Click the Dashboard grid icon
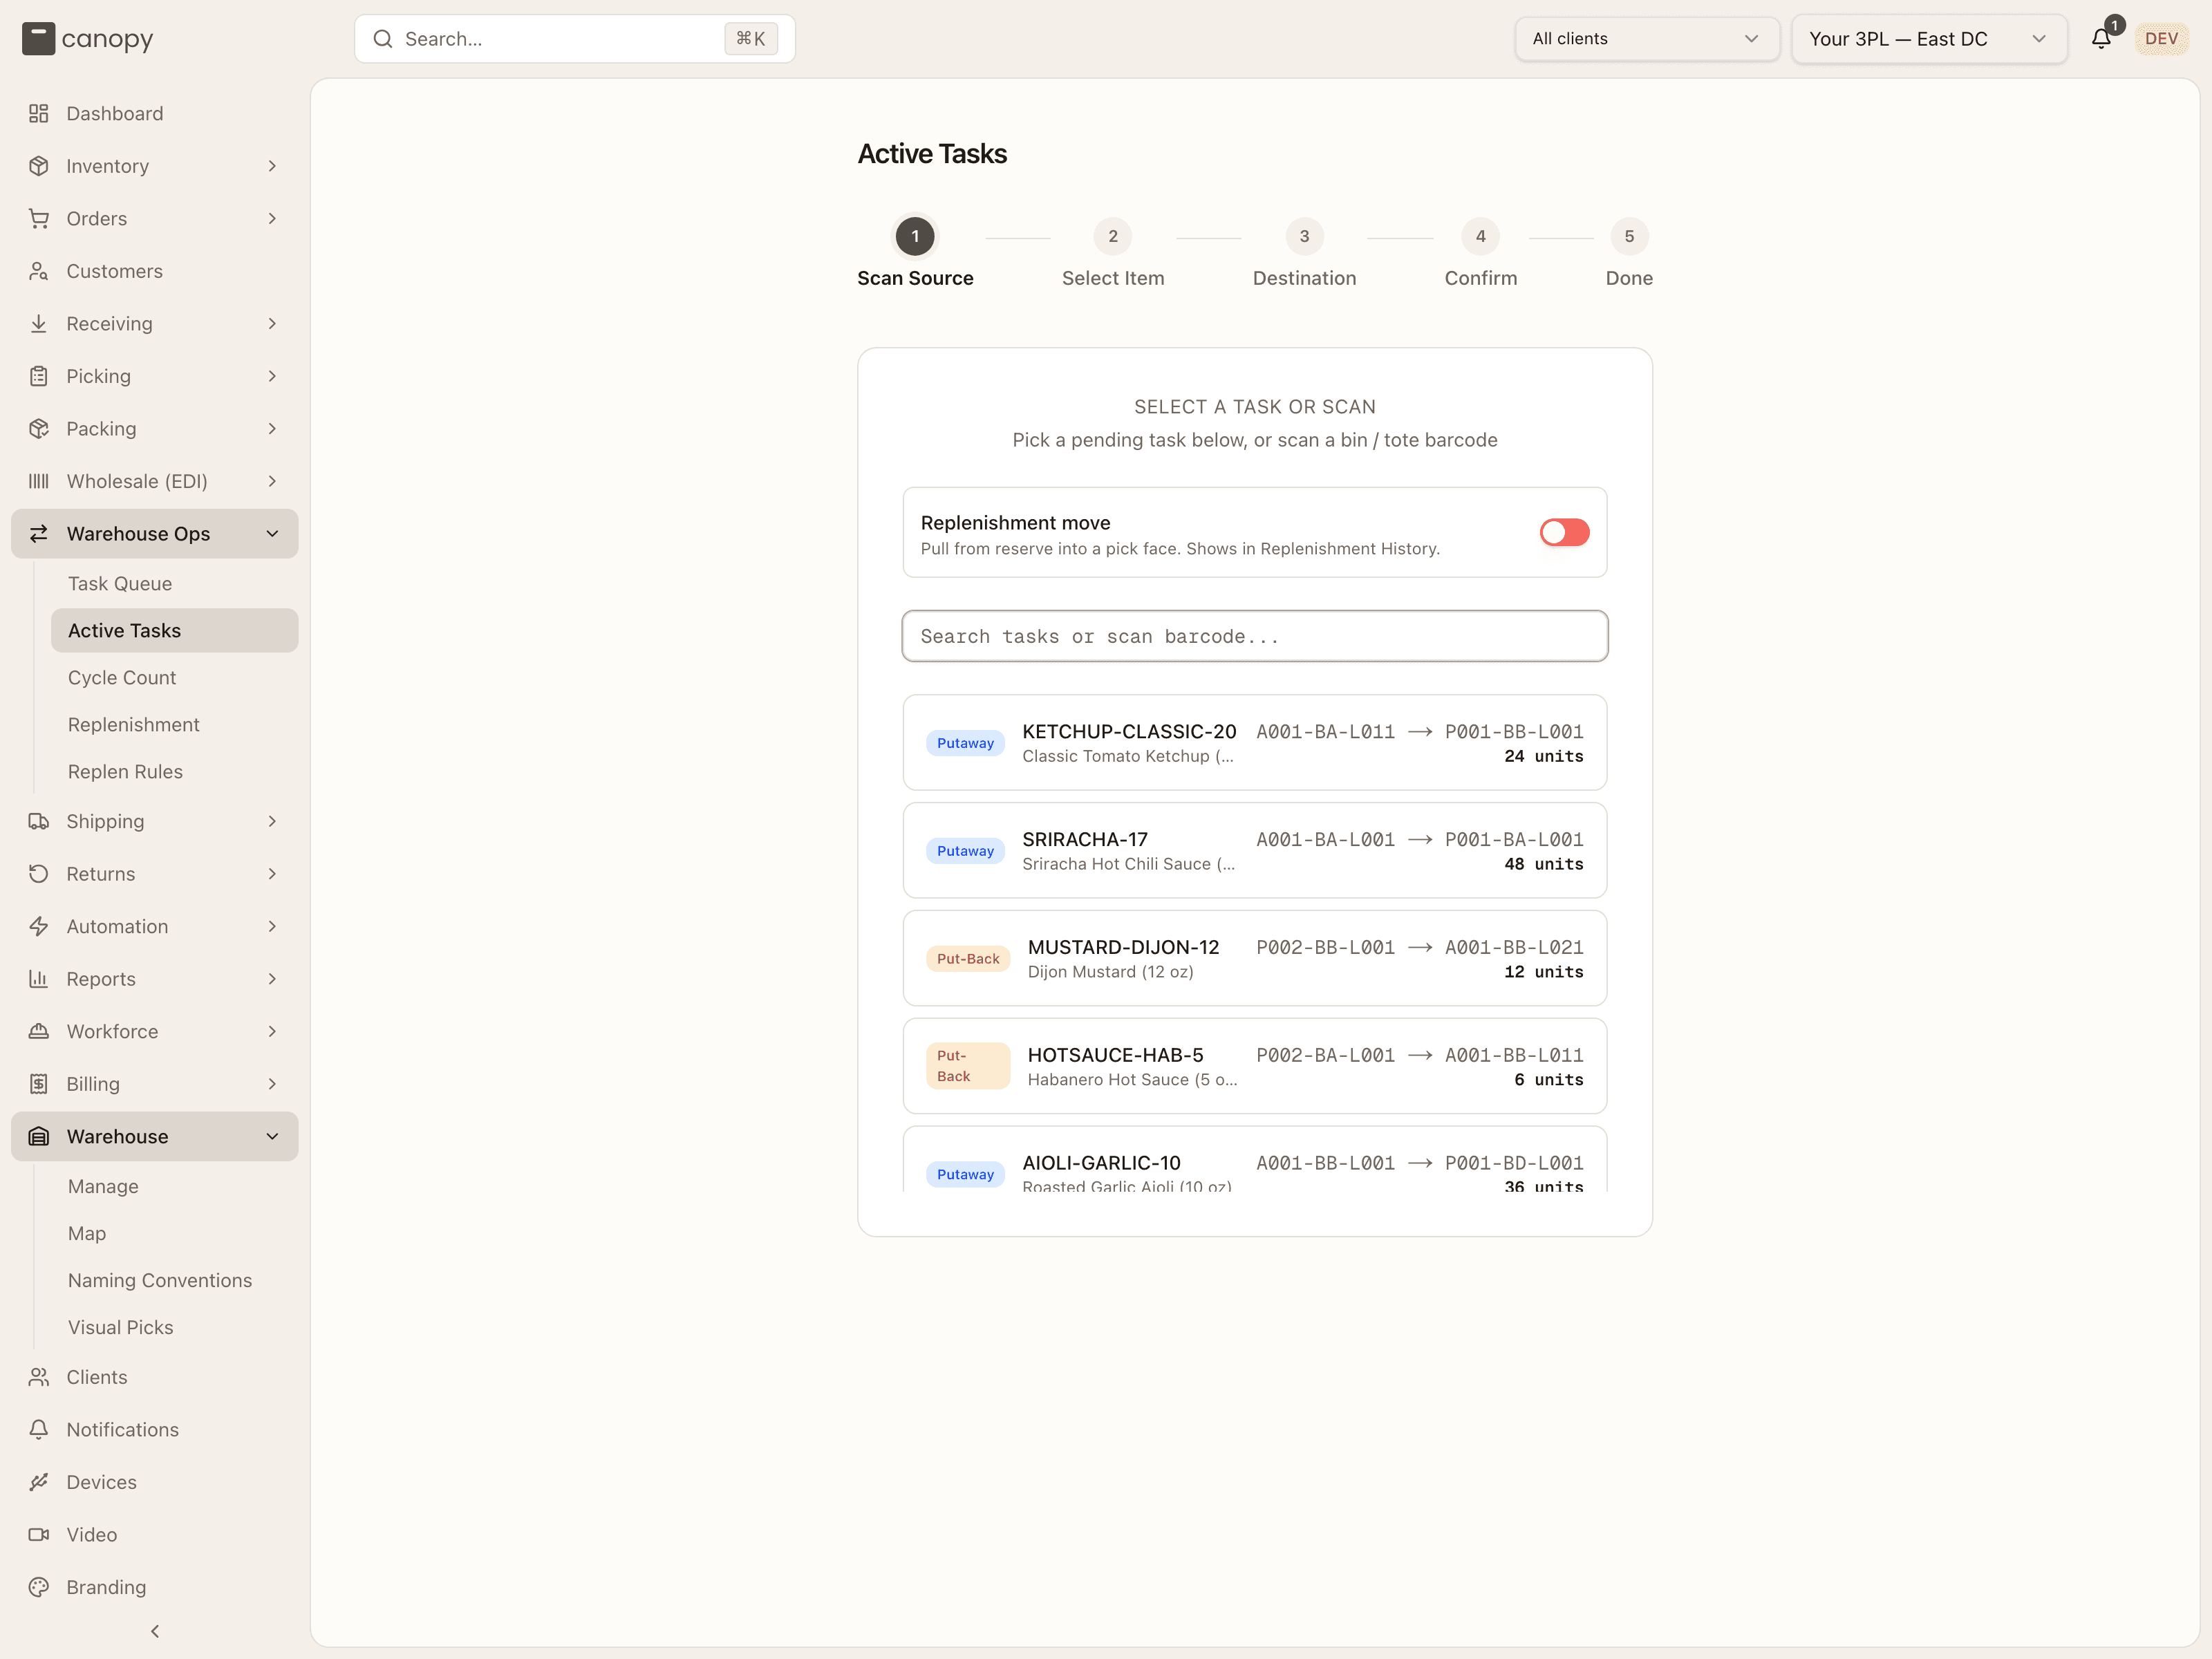 tap(39, 113)
